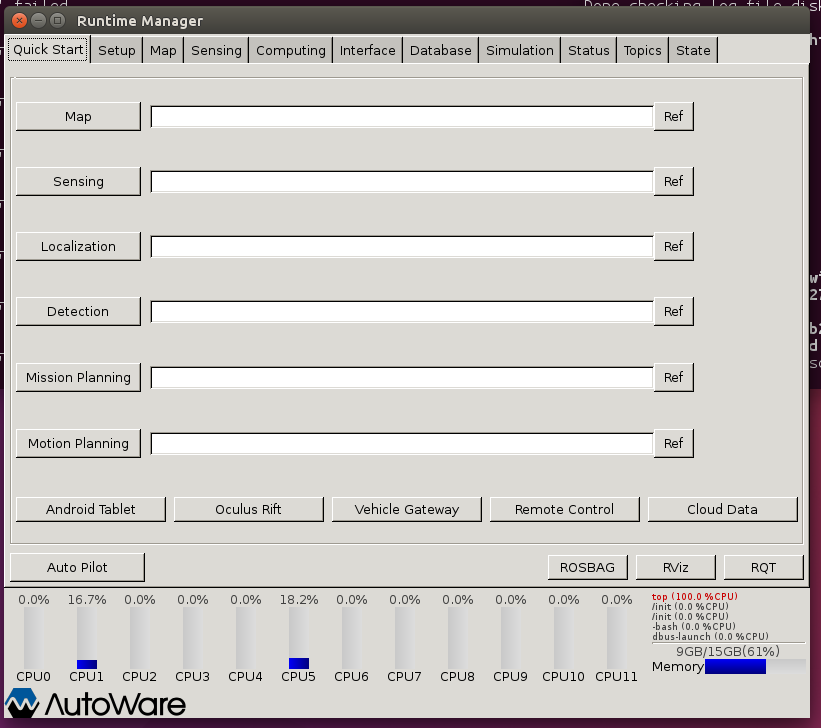Click the Oculus Rift button
The height and width of the screenshot is (728, 821).
point(249,509)
